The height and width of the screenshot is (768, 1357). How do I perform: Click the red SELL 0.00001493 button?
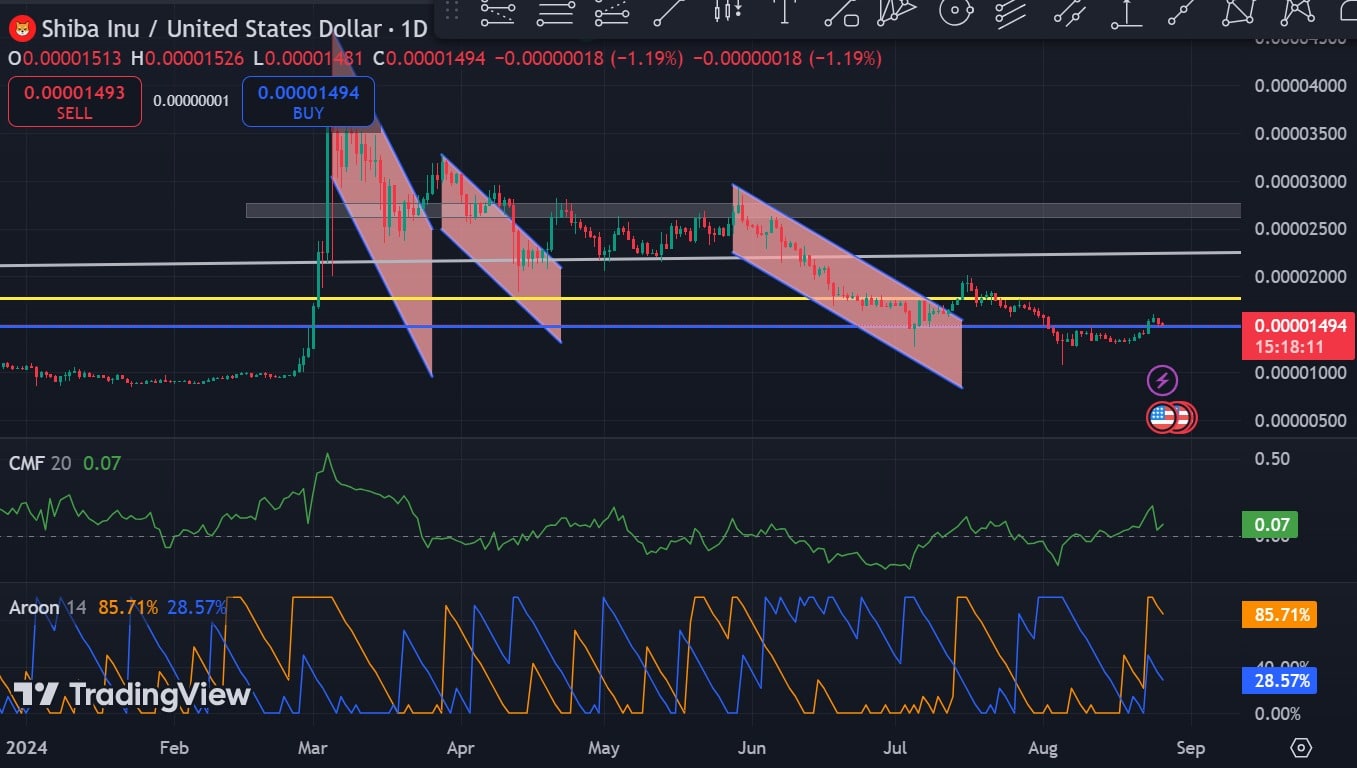point(75,102)
